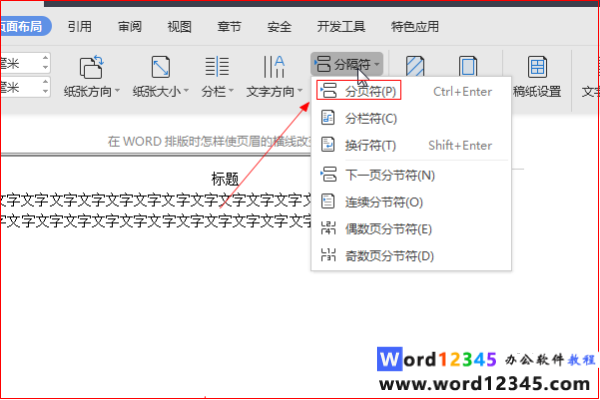Click the diagonal-striped page background icon

click(415, 67)
